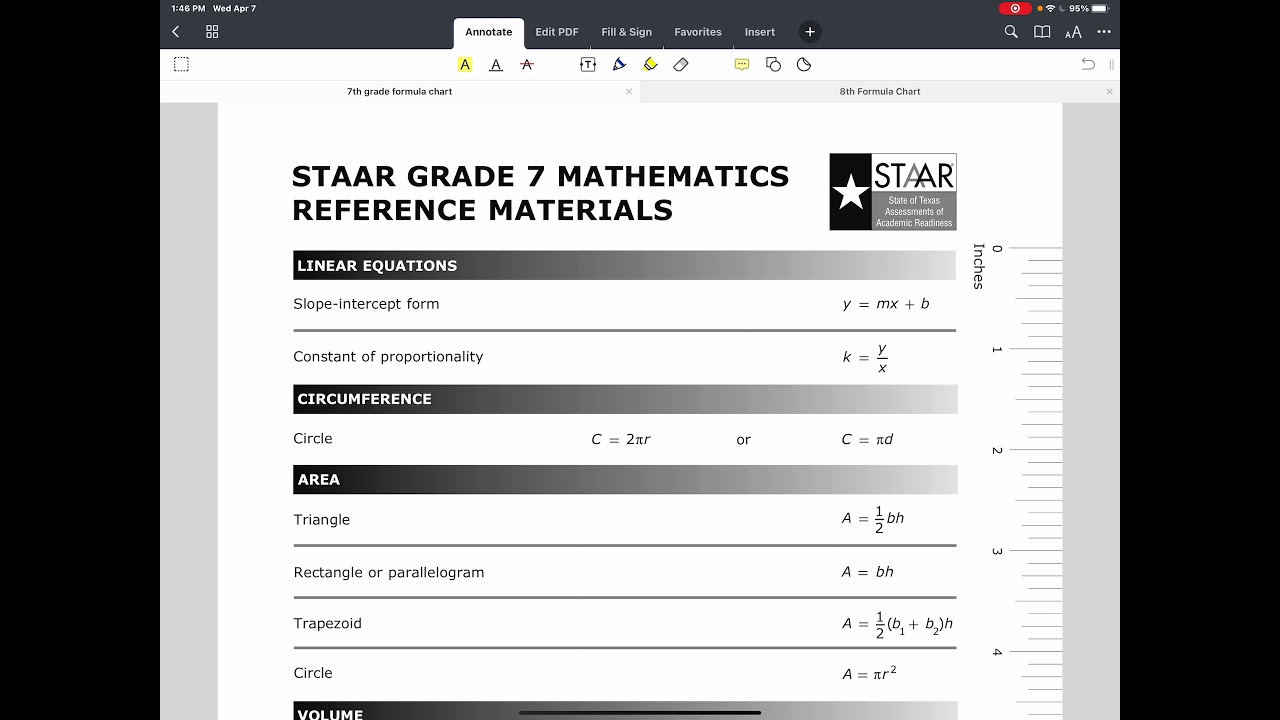
Task: Close the 8th Formula Chart tab
Action: tap(1109, 91)
